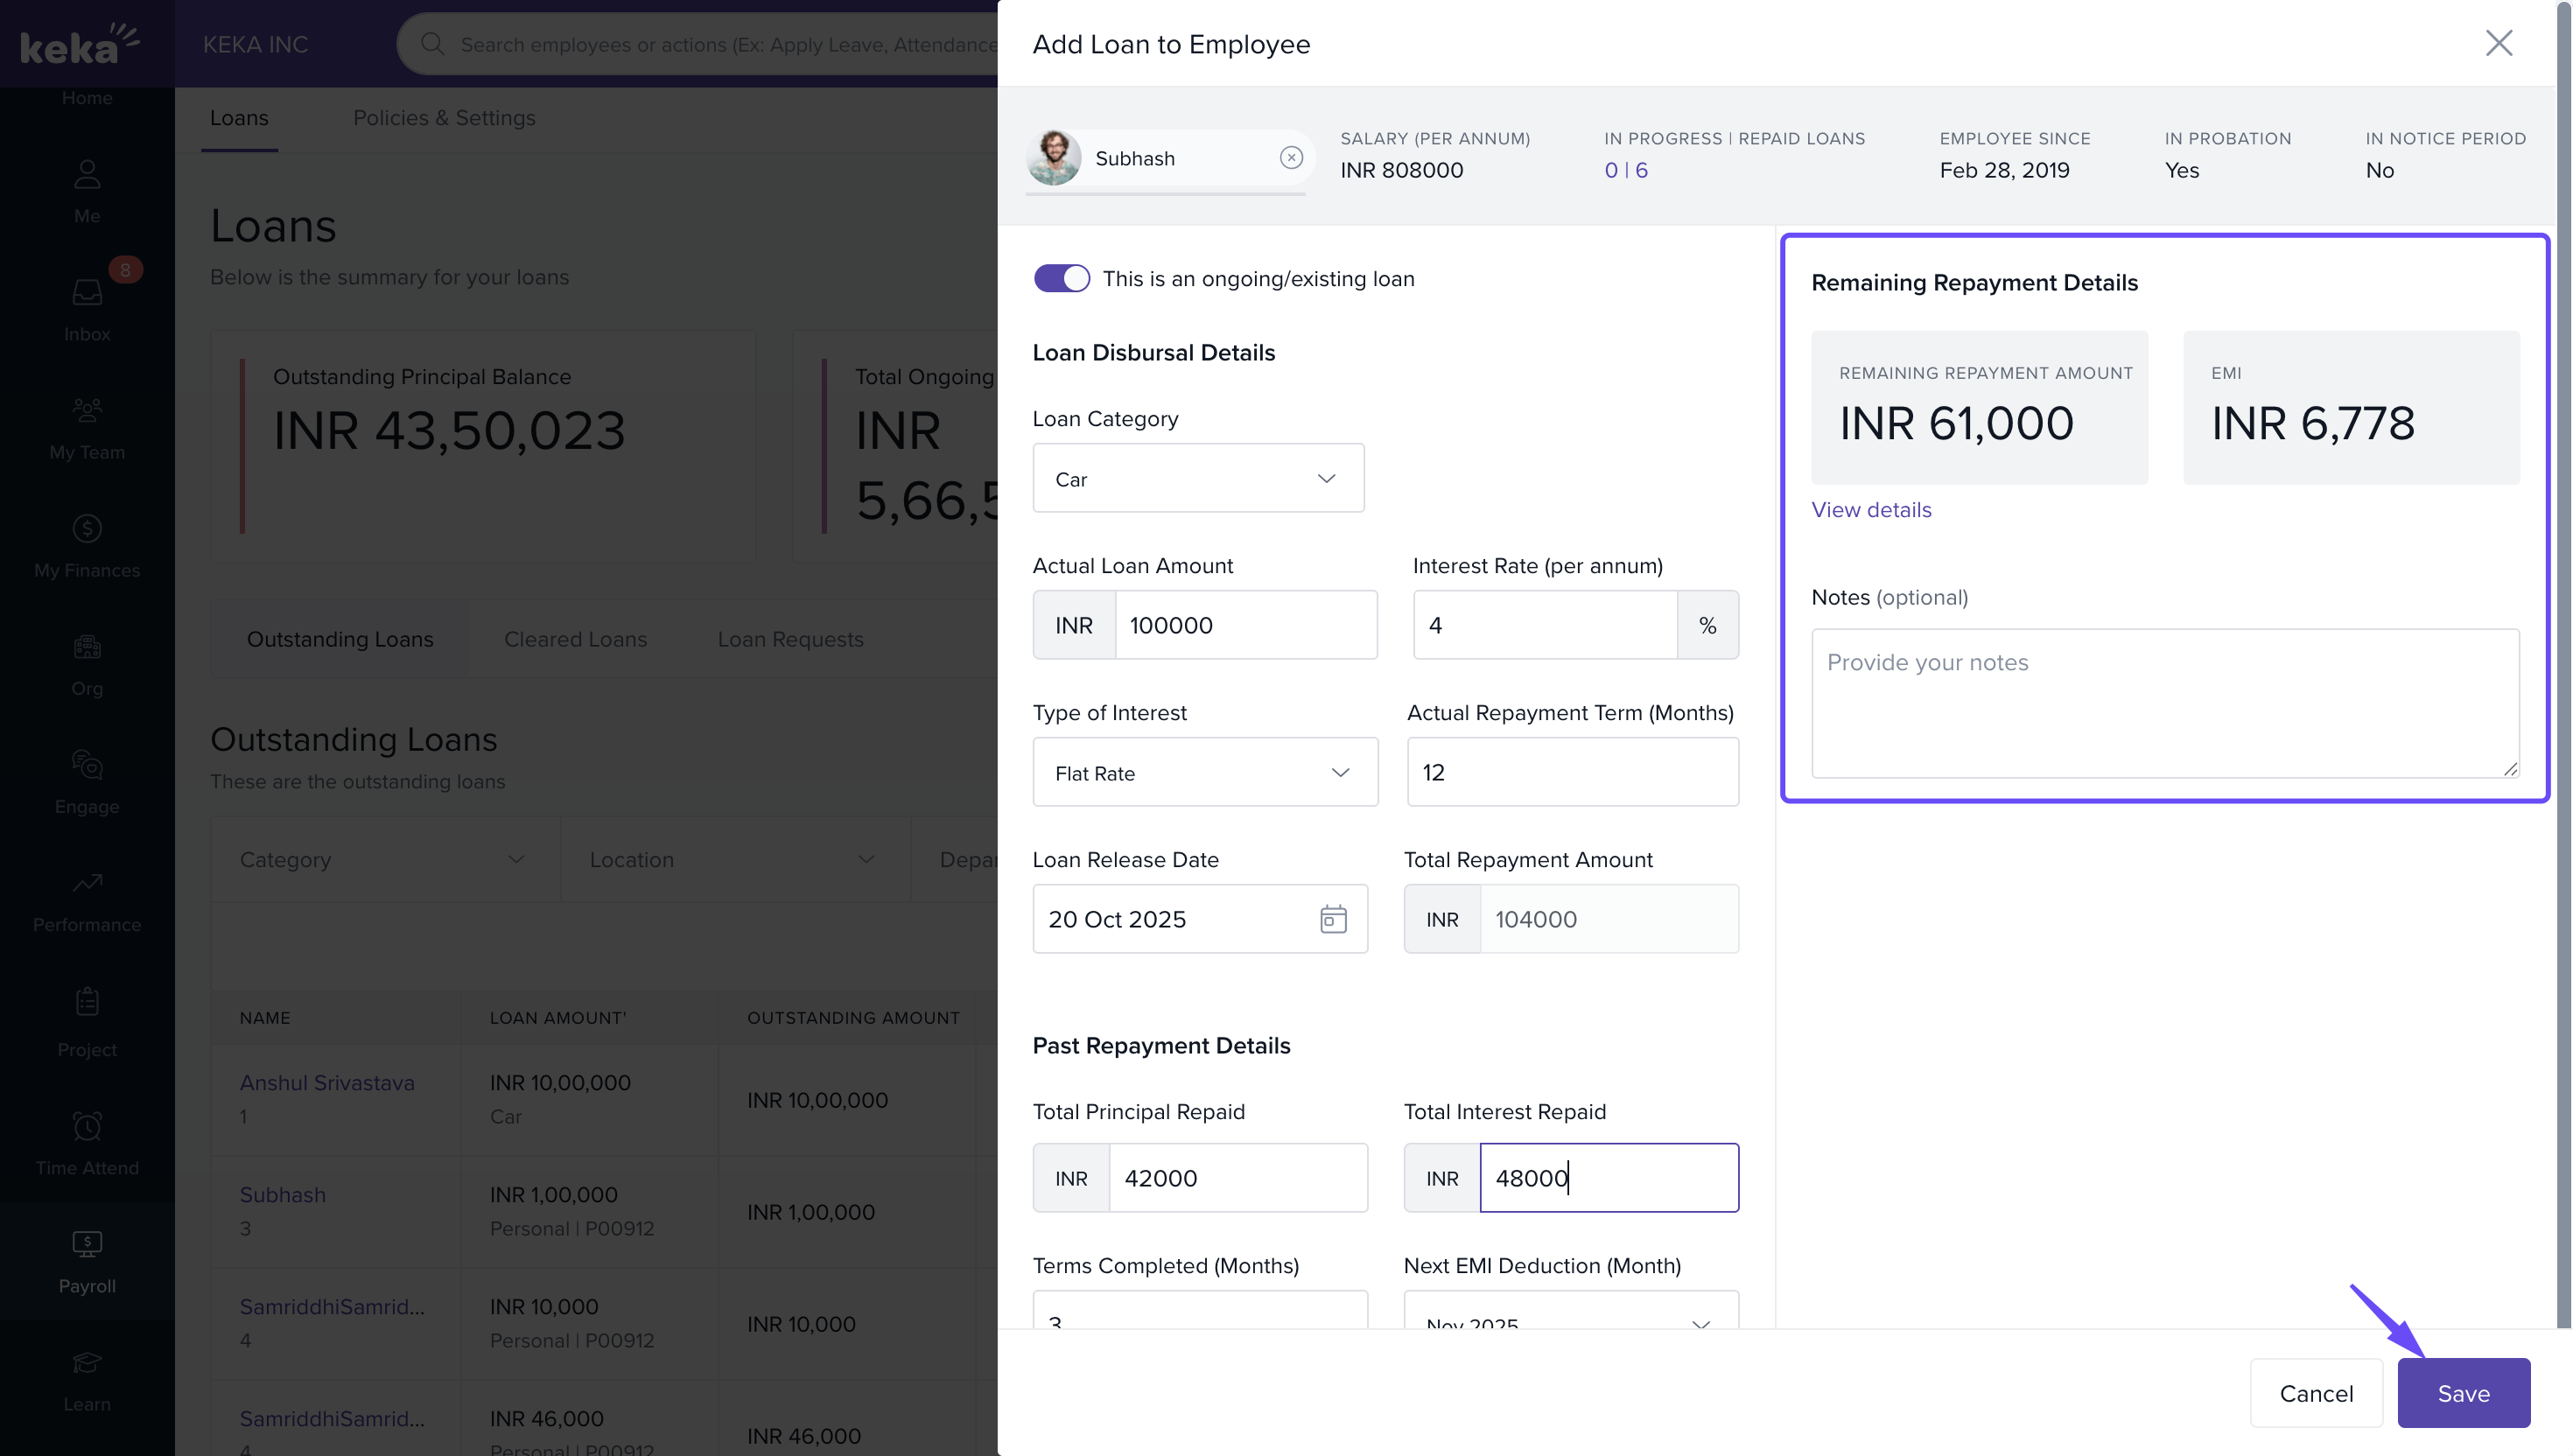
Task: Switch to Cleared Loans tab
Action: [575, 639]
